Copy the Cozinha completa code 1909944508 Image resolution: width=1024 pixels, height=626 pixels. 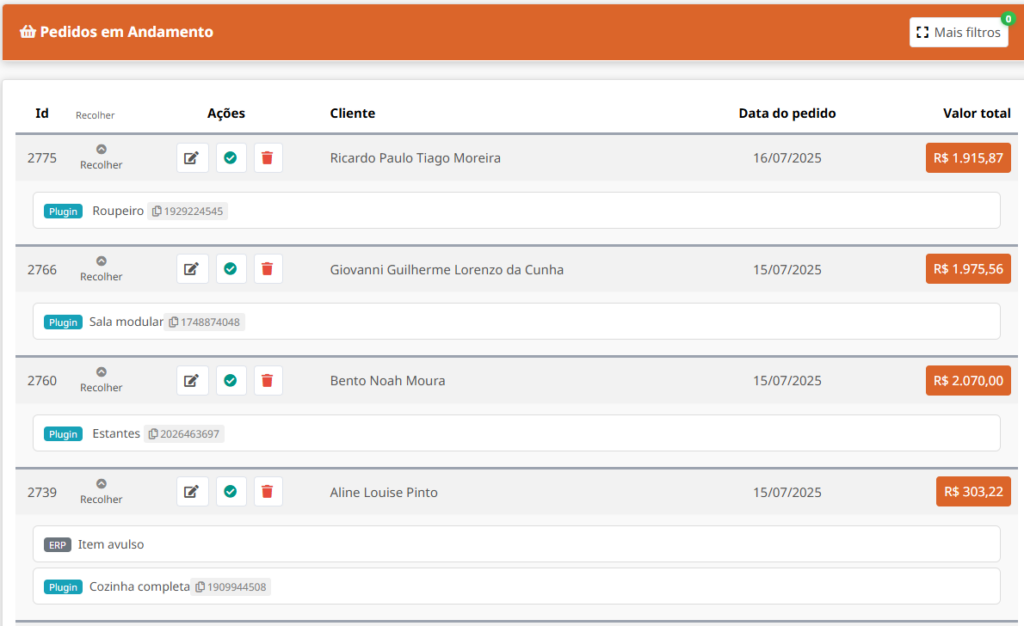tap(231, 587)
